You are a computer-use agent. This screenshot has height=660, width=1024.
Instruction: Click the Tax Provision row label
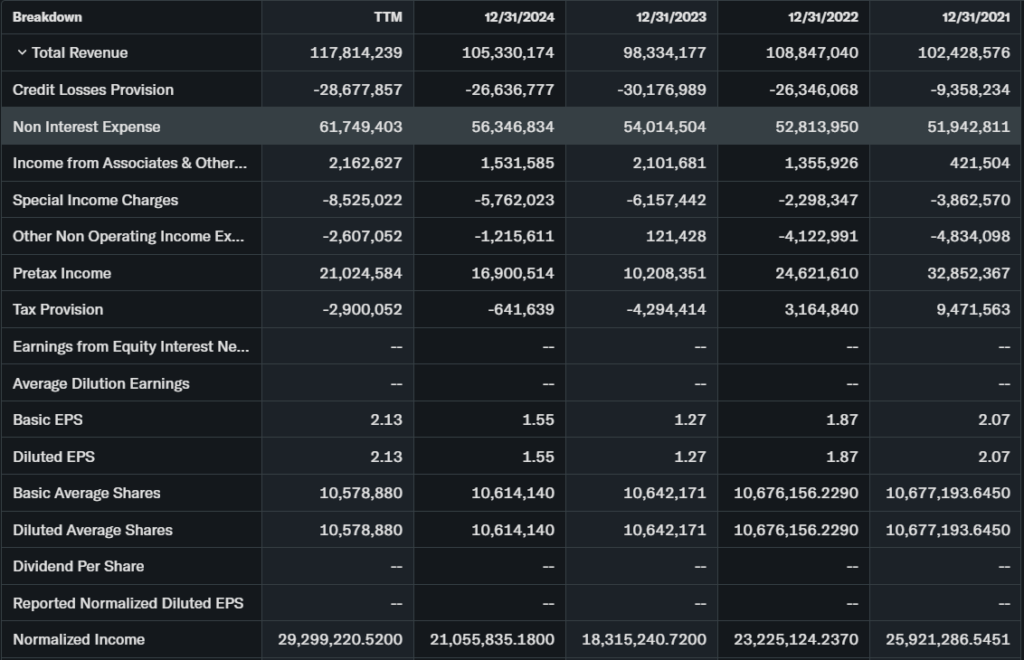(x=58, y=310)
